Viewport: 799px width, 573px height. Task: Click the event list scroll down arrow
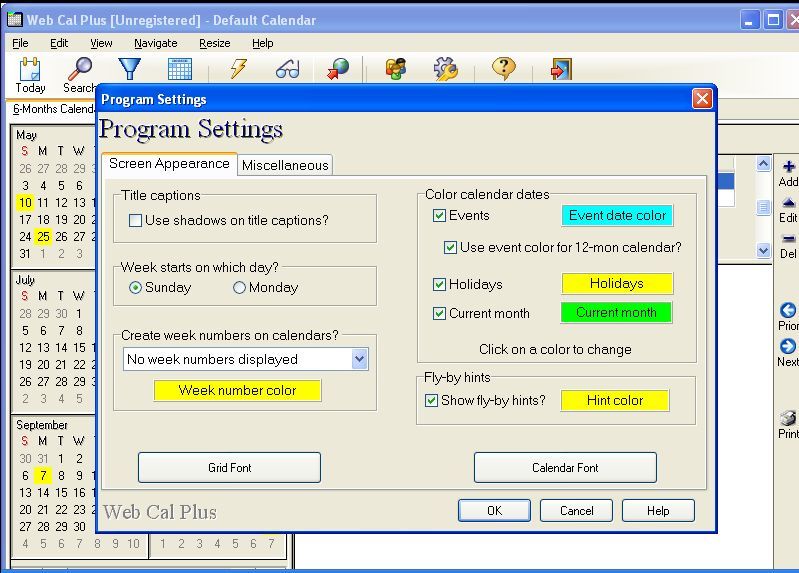763,250
